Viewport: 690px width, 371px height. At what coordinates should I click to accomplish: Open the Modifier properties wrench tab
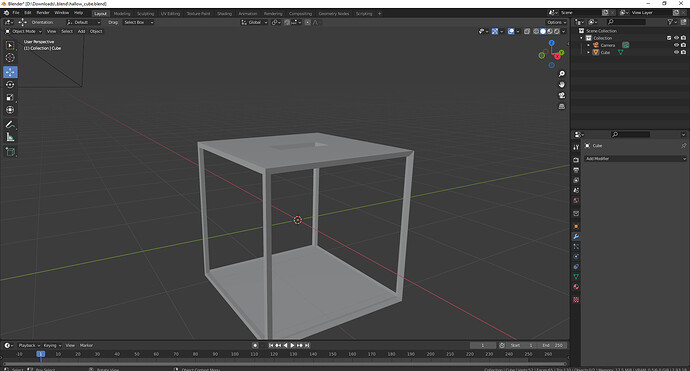pyautogui.click(x=576, y=236)
